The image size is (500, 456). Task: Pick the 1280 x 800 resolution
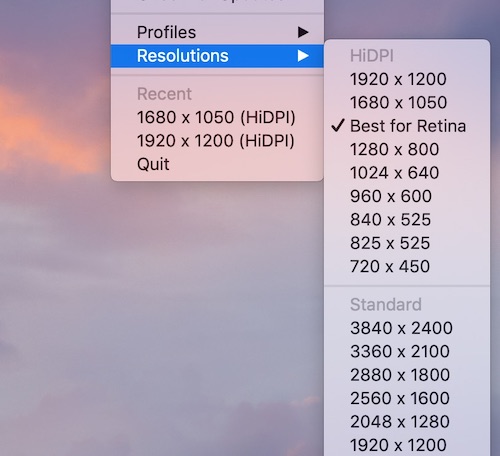pos(407,149)
